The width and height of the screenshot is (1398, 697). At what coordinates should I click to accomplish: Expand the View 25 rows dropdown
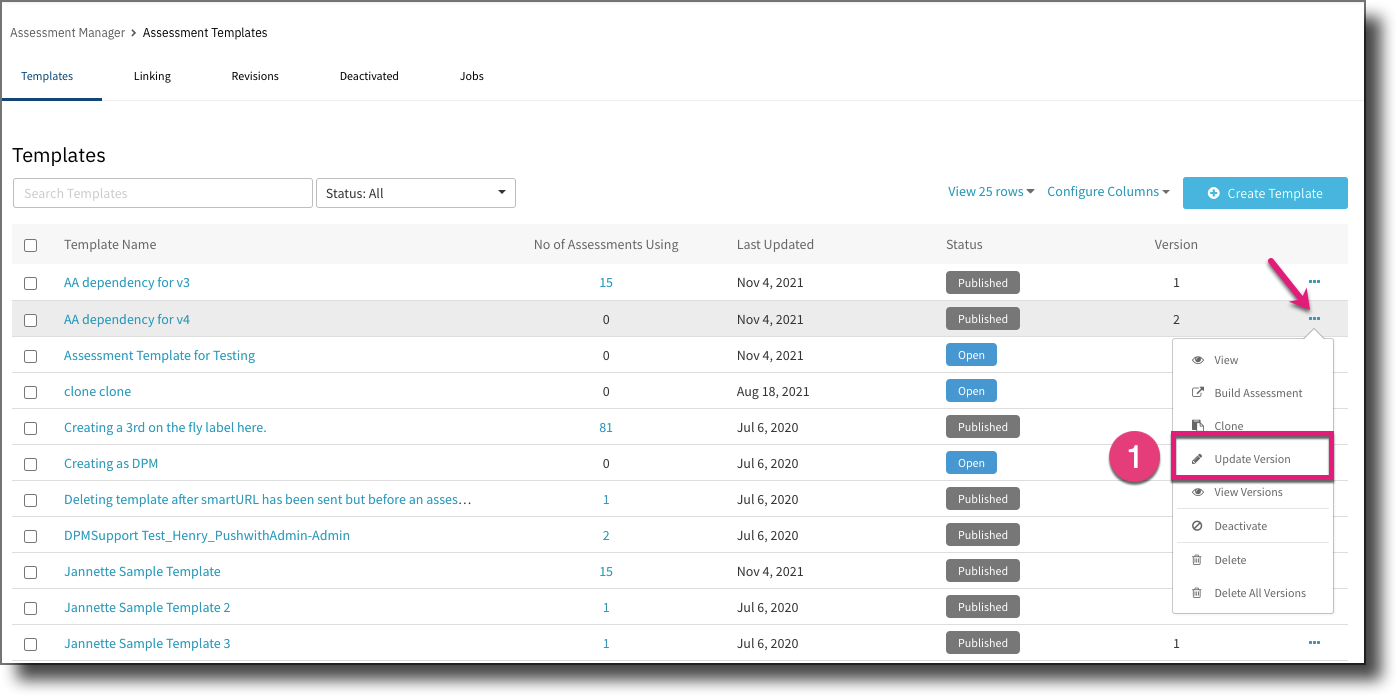[x=989, y=190]
